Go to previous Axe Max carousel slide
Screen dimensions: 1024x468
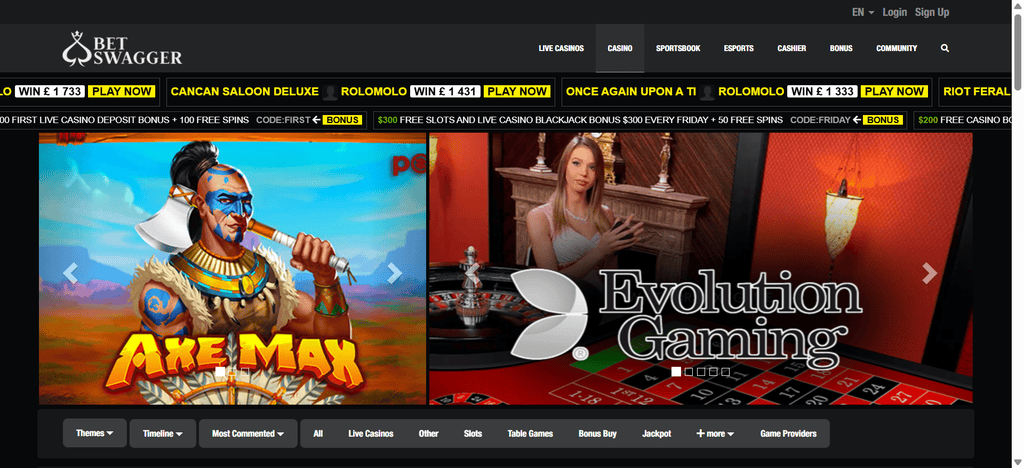71,273
